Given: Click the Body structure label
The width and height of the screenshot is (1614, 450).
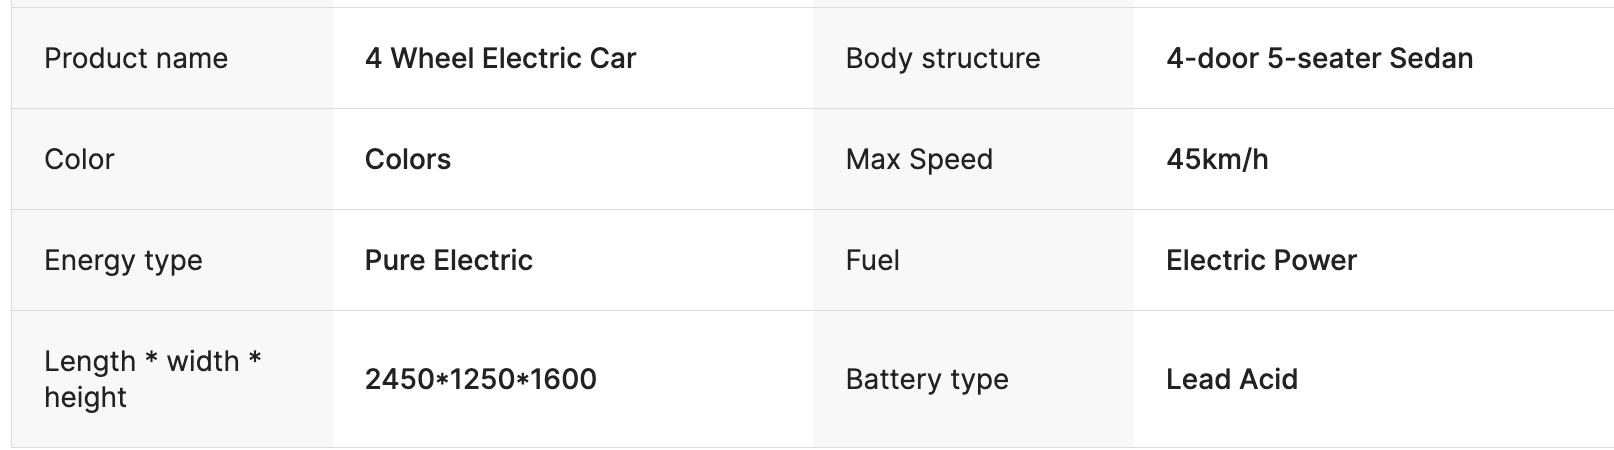Looking at the screenshot, I should (x=942, y=59).
